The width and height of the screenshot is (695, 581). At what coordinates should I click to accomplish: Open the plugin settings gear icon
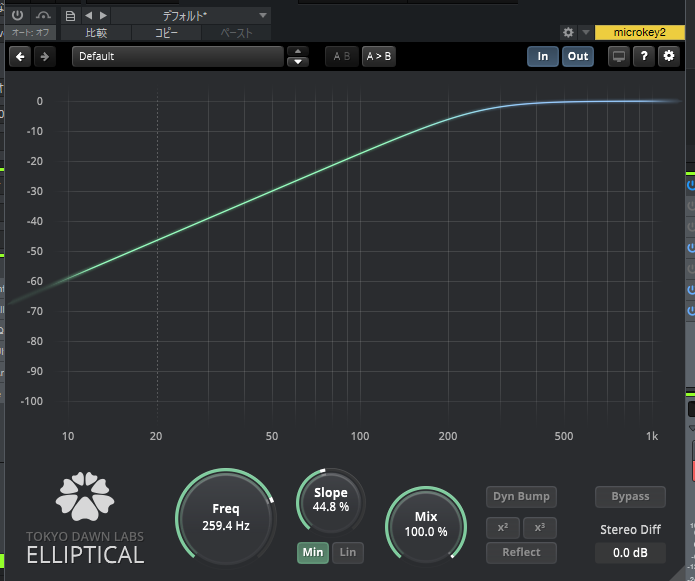point(669,57)
